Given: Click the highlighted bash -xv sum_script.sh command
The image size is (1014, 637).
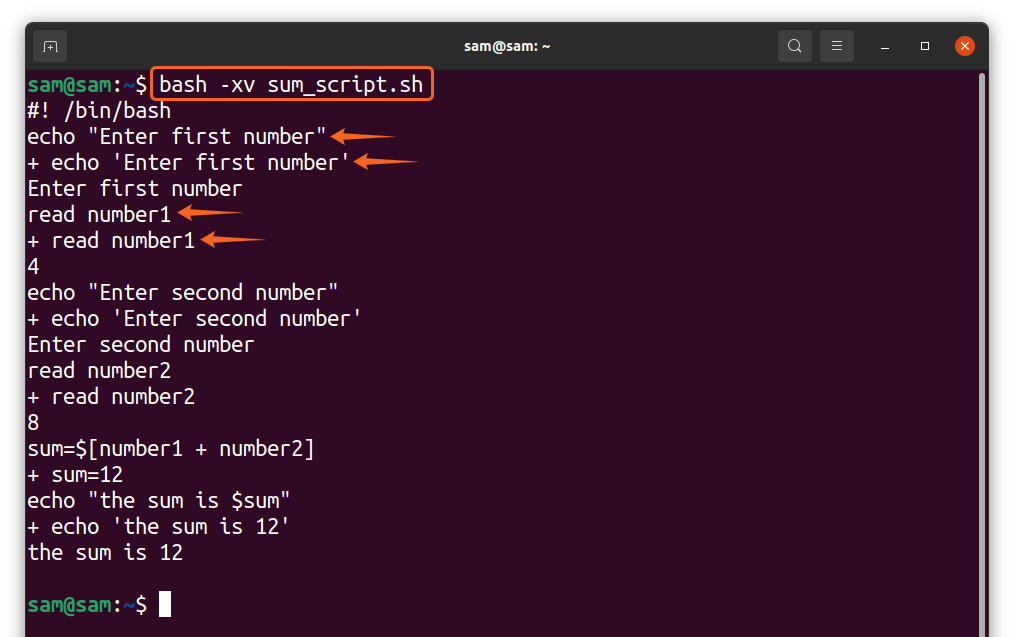Looking at the screenshot, I should click(291, 85).
